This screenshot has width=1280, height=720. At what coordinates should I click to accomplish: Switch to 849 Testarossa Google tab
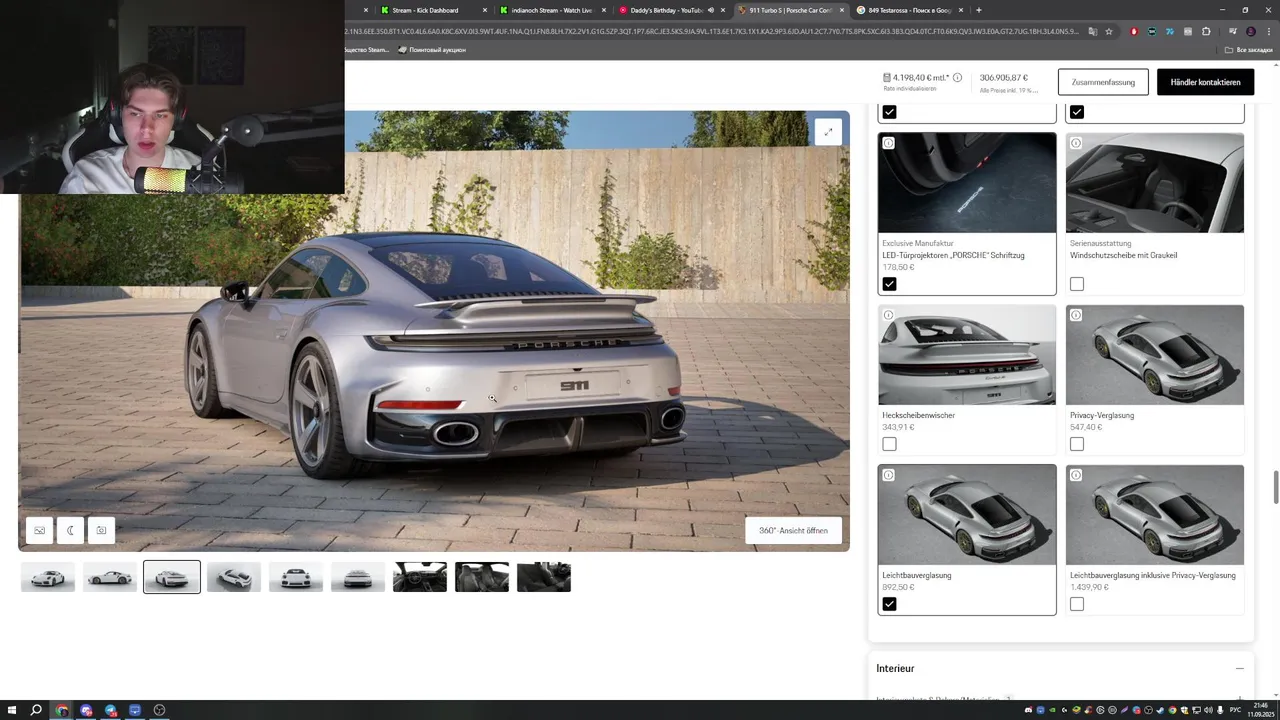(x=909, y=10)
